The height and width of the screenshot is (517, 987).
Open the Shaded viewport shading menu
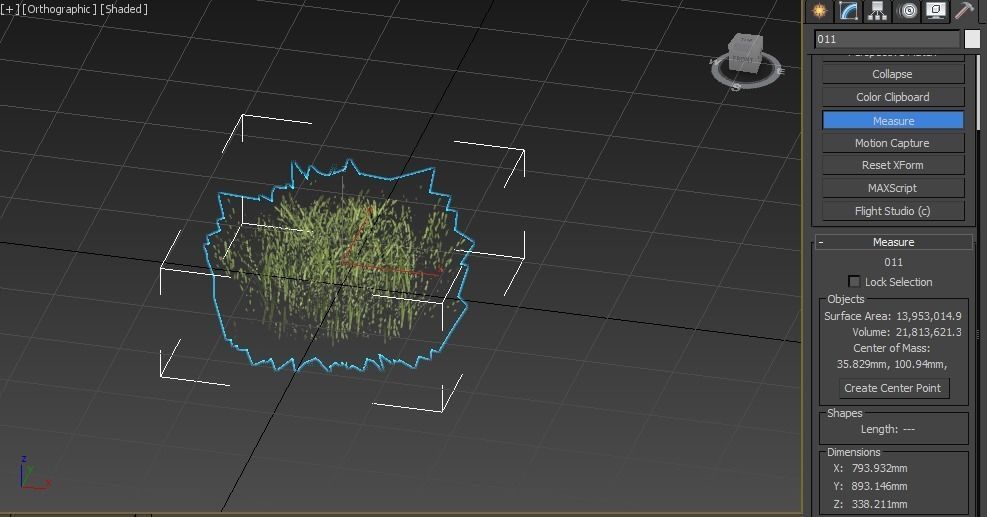(x=123, y=9)
